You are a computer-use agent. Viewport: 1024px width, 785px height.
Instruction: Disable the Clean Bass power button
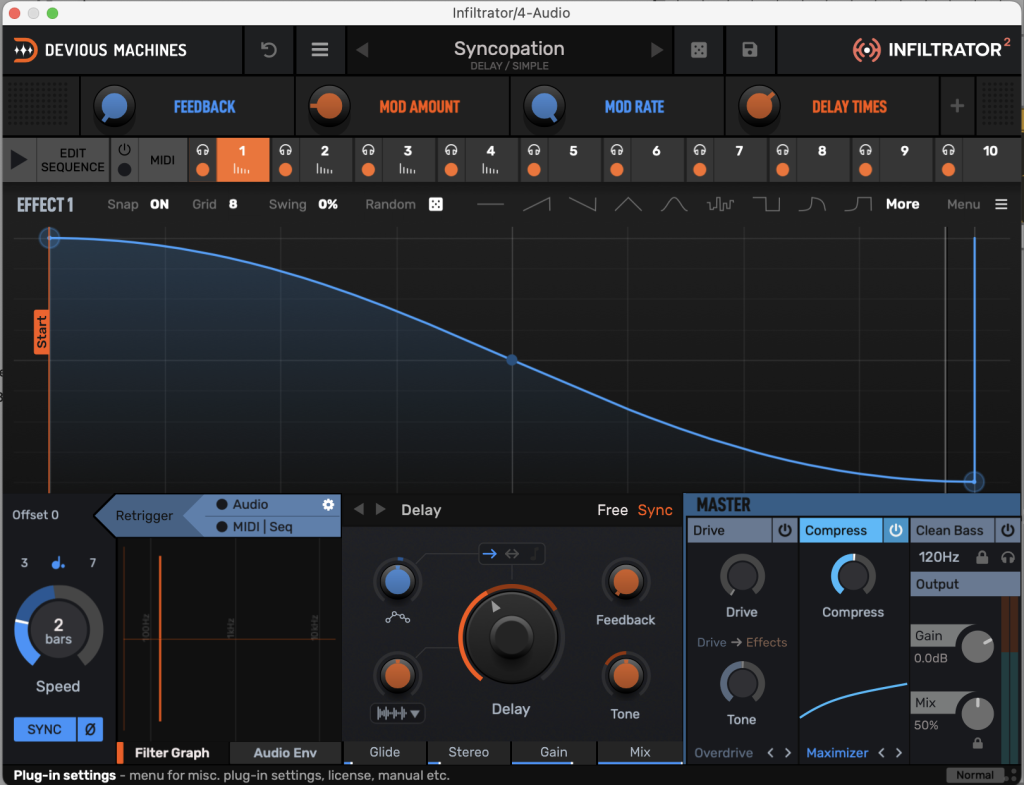click(1008, 531)
